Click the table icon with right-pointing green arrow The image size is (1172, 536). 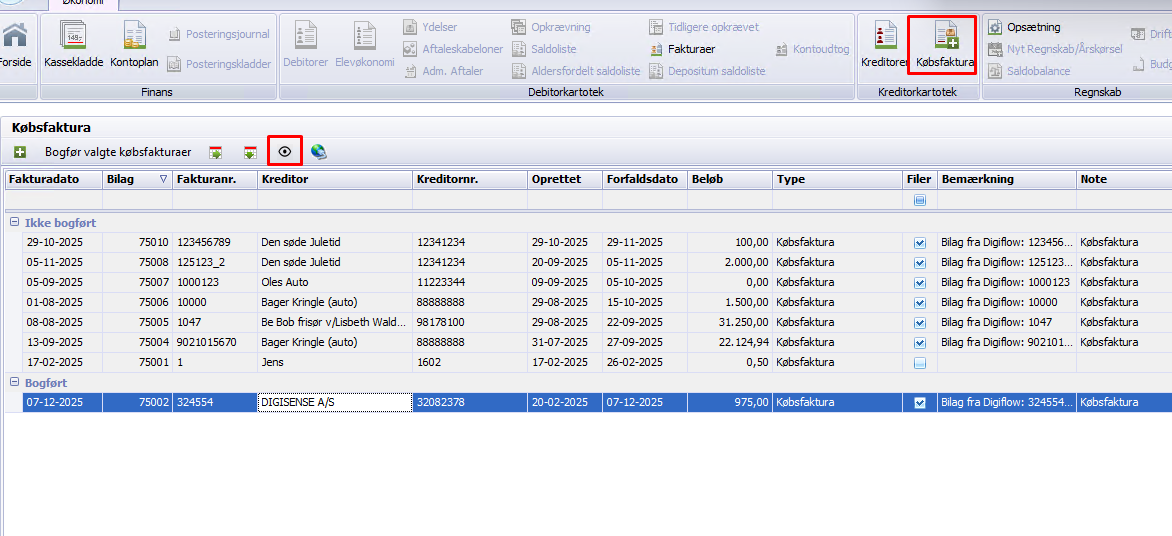click(215, 153)
